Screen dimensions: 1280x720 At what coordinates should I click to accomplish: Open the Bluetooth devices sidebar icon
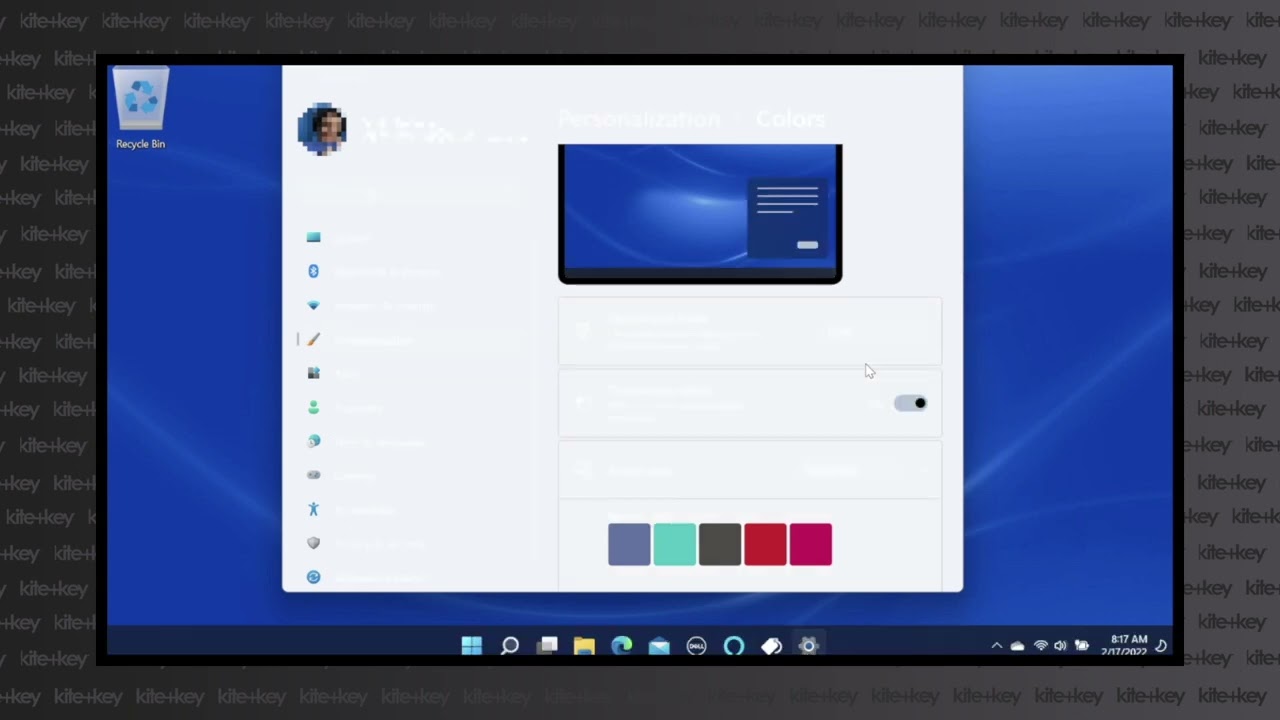[313, 271]
